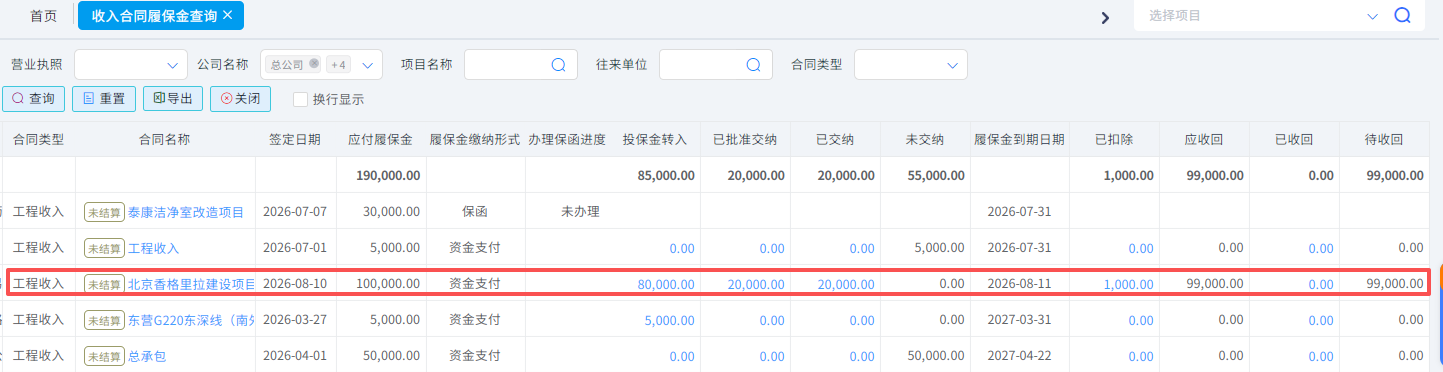Viewport: 1443px width, 372px height.
Task: Click 已扣除 value 1,000.00 in 北京香格里拉 row
Action: [x=1128, y=284]
